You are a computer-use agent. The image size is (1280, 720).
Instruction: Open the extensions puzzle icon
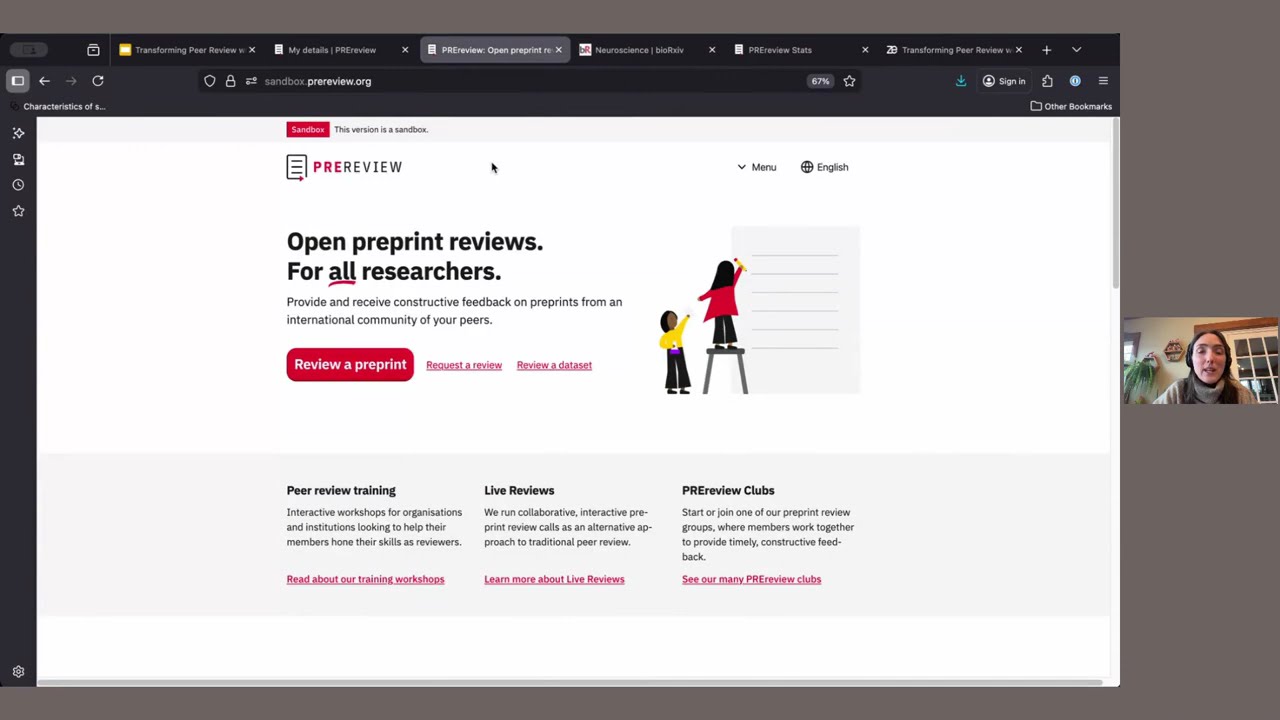pos(1047,81)
